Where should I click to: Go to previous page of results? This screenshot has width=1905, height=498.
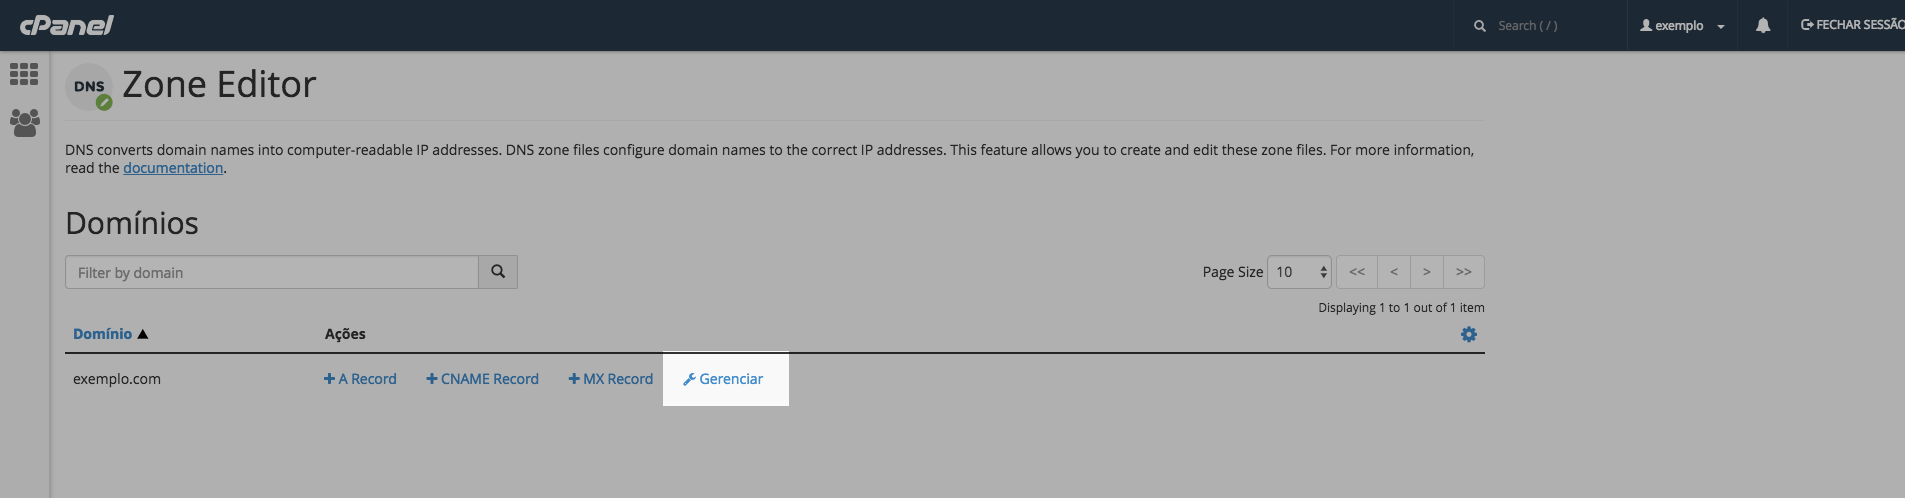point(1393,272)
